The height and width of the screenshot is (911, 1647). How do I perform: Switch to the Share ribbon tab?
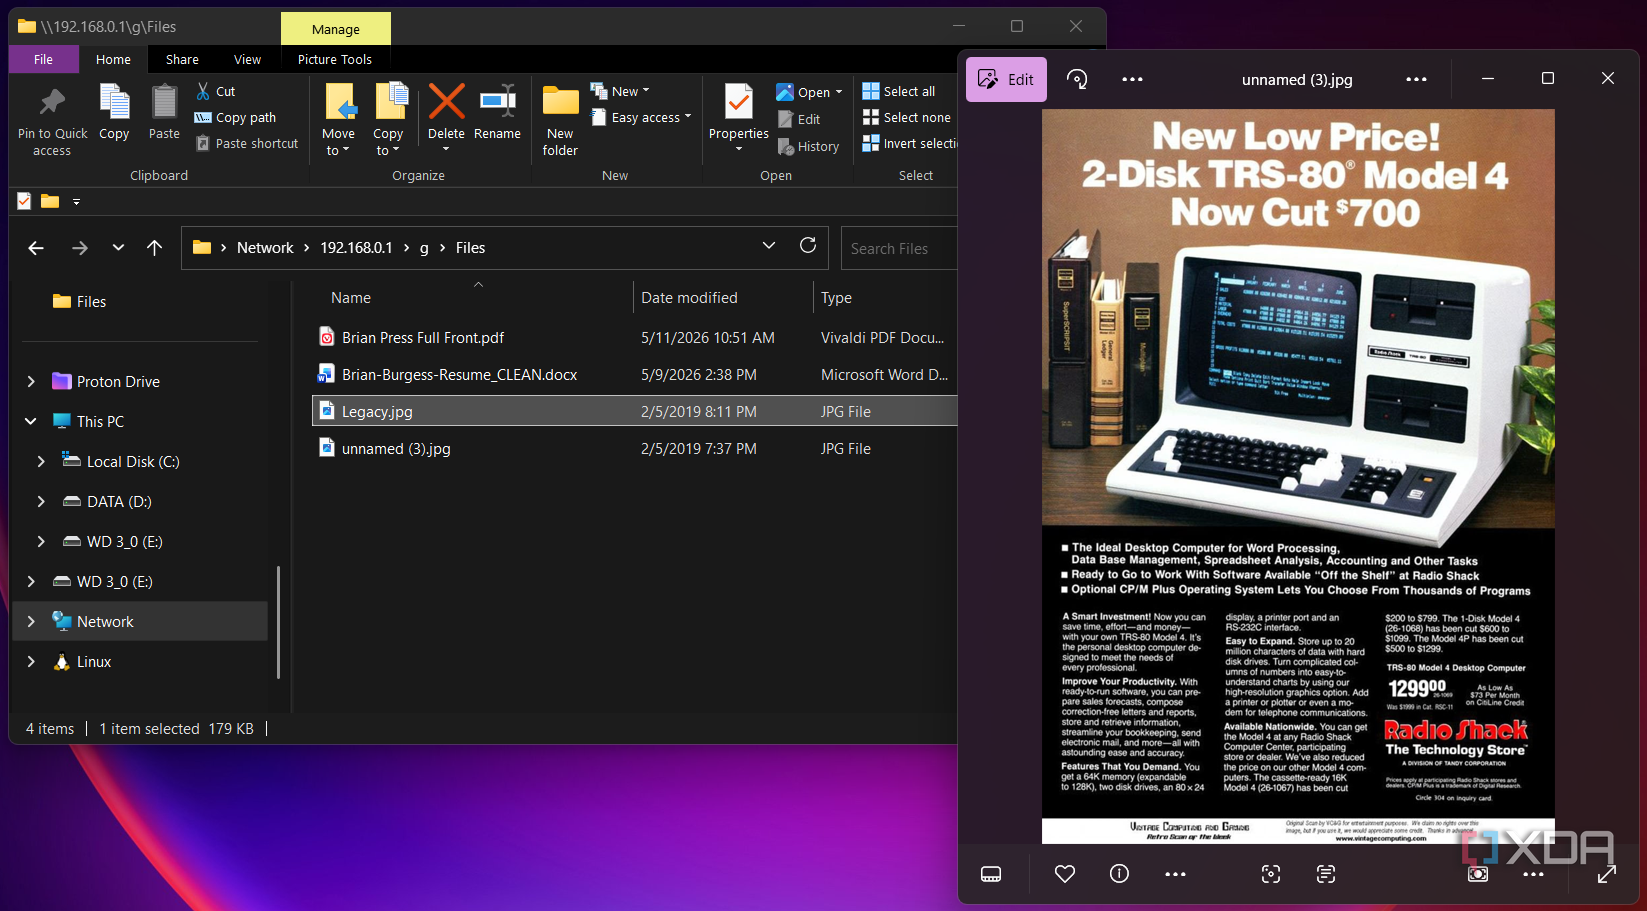[x=182, y=59]
